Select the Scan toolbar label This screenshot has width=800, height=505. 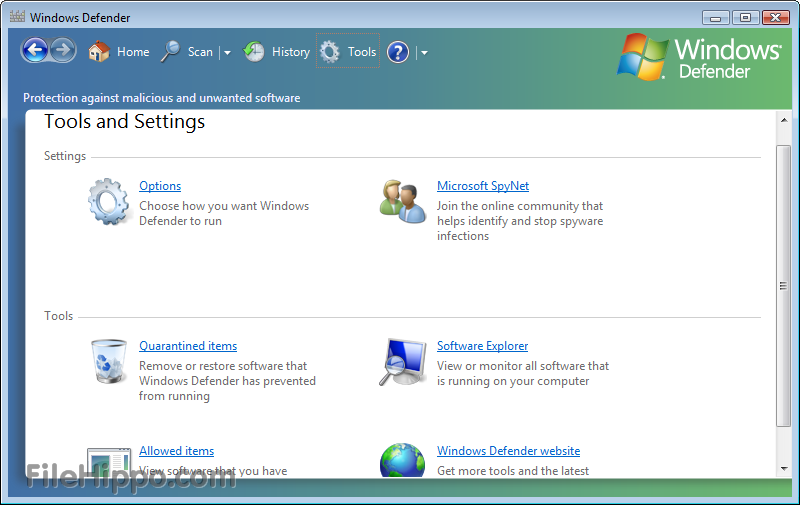click(x=200, y=52)
